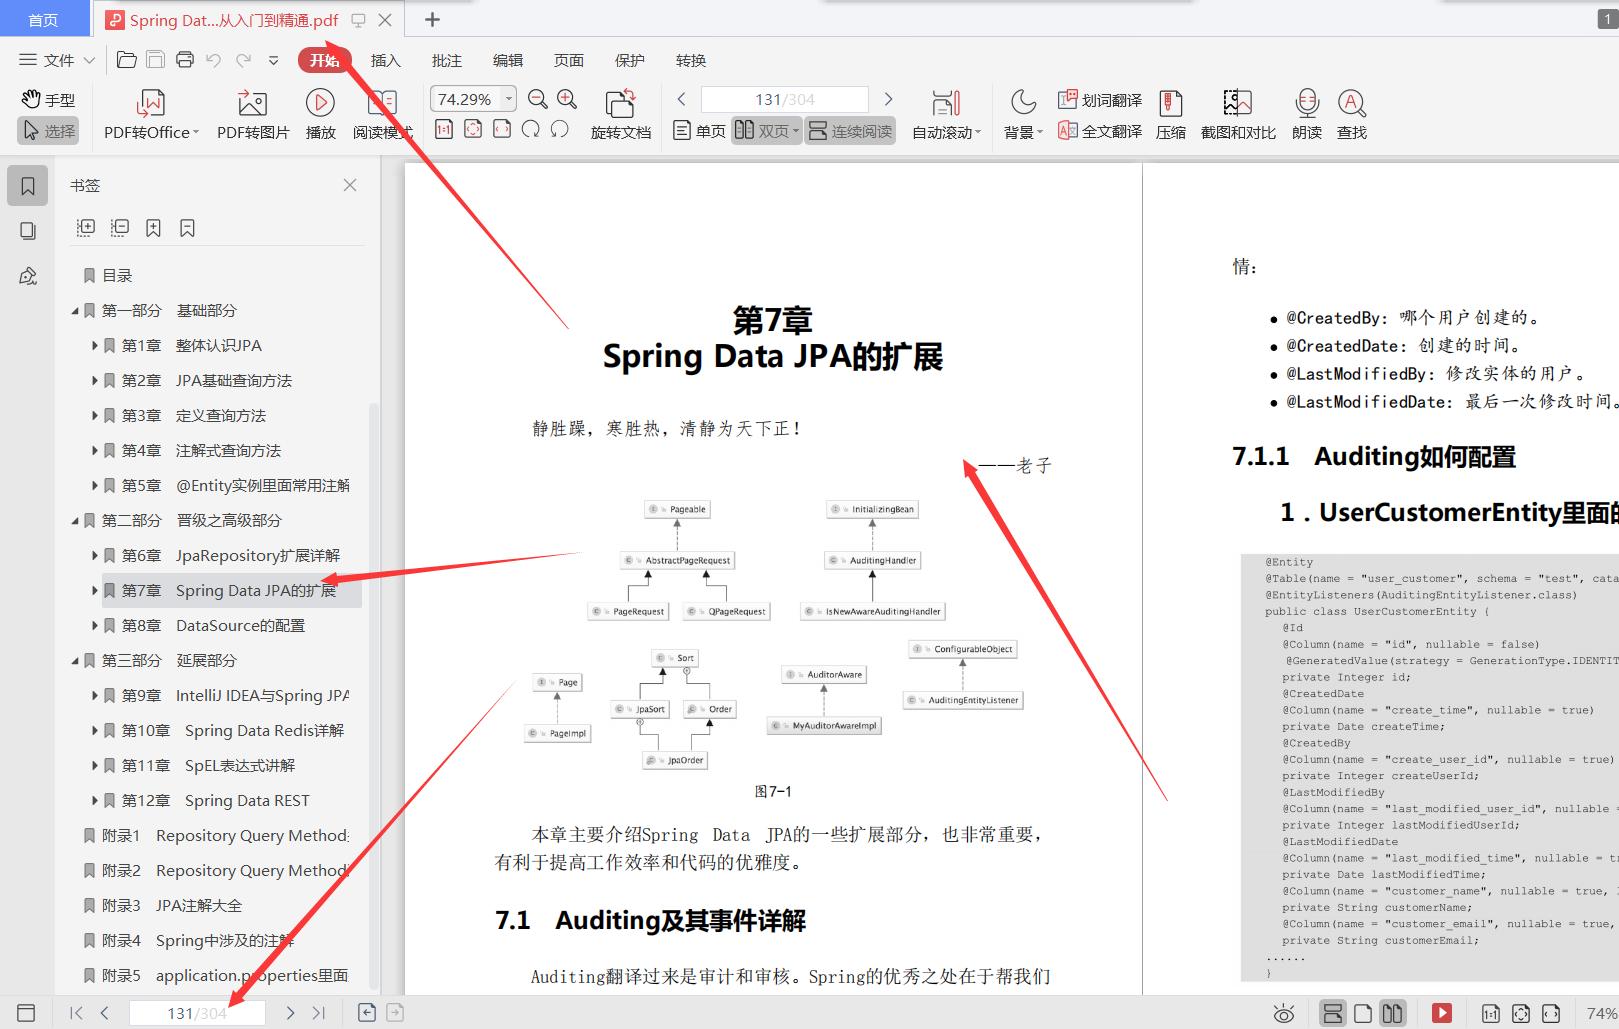Enable word selection translate (划词翻译)
Image resolution: width=1619 pixels, height=1029 pixels.
click(x=1100, y=100)
